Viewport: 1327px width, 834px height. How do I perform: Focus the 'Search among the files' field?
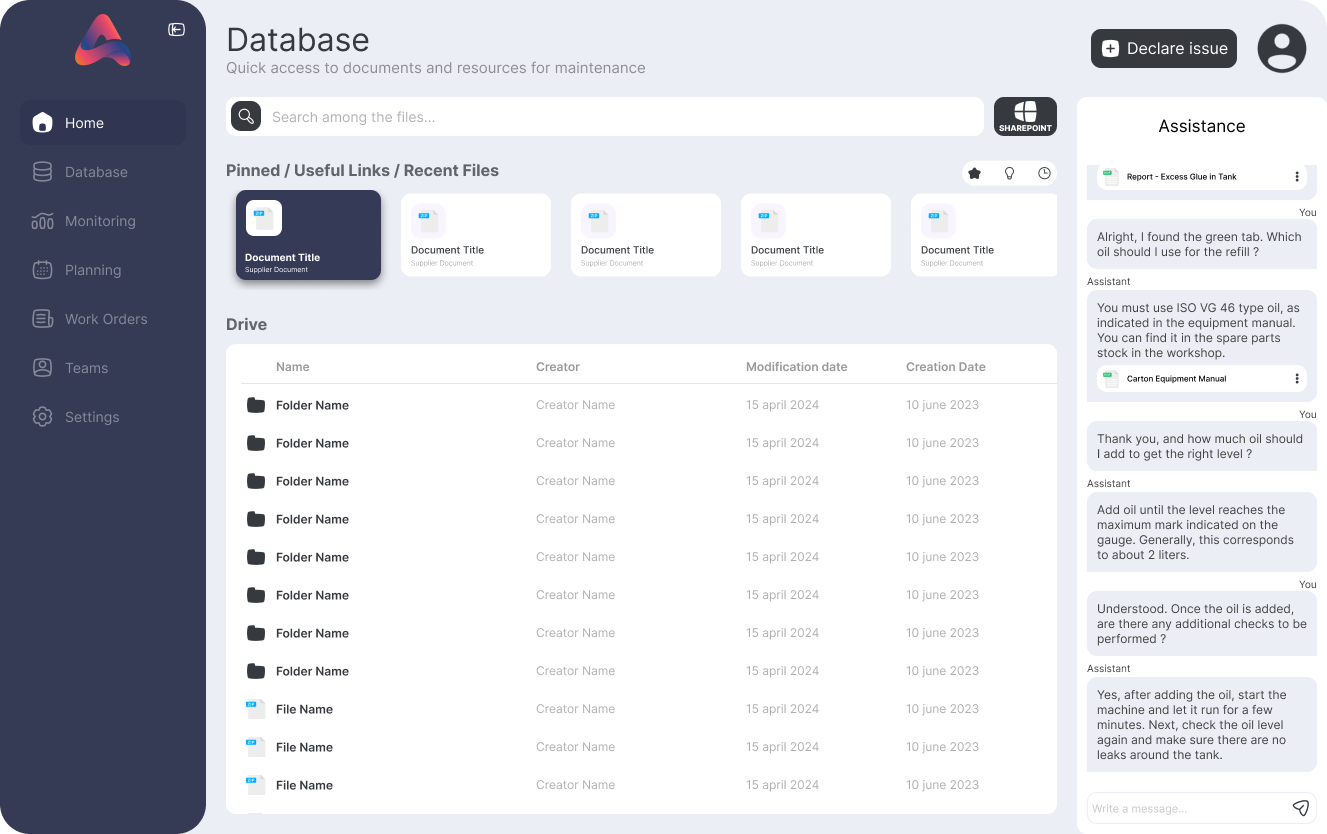click(x=605, y=117)
